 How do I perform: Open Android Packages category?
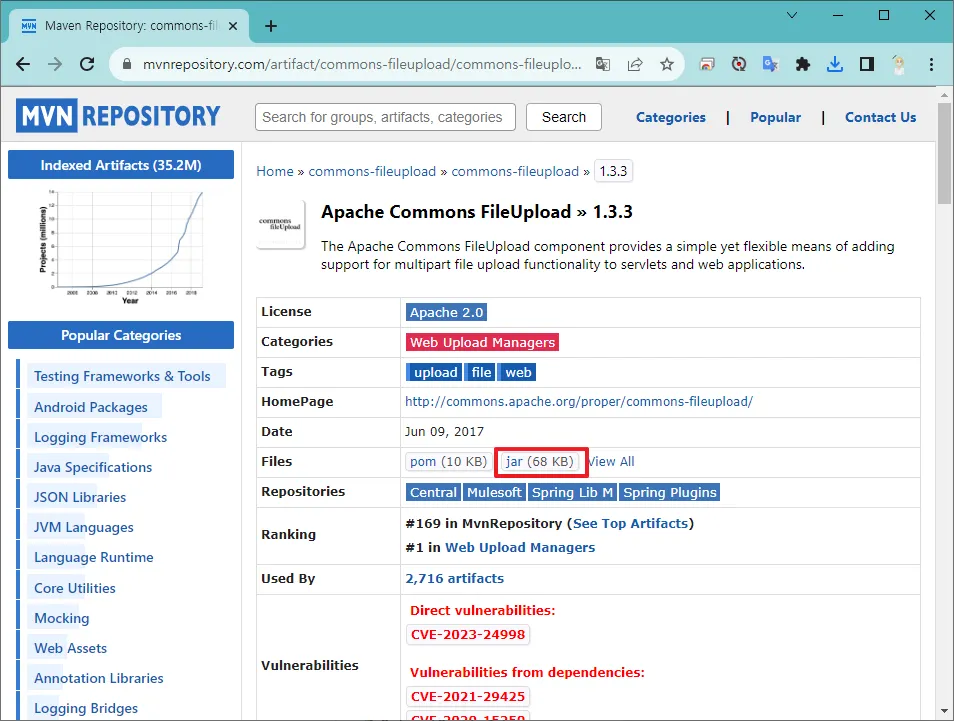(91, 408)
